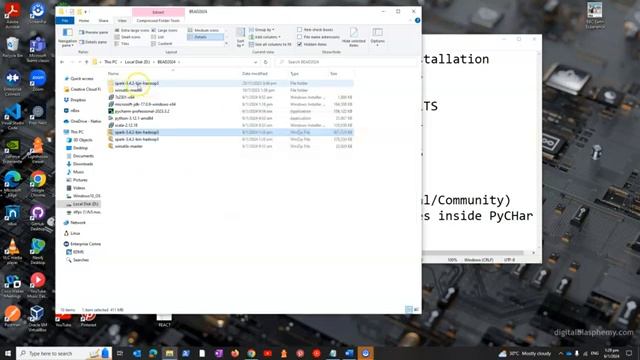Click Hide selected items button
640x360 pixels.
[x=354, y=37]
